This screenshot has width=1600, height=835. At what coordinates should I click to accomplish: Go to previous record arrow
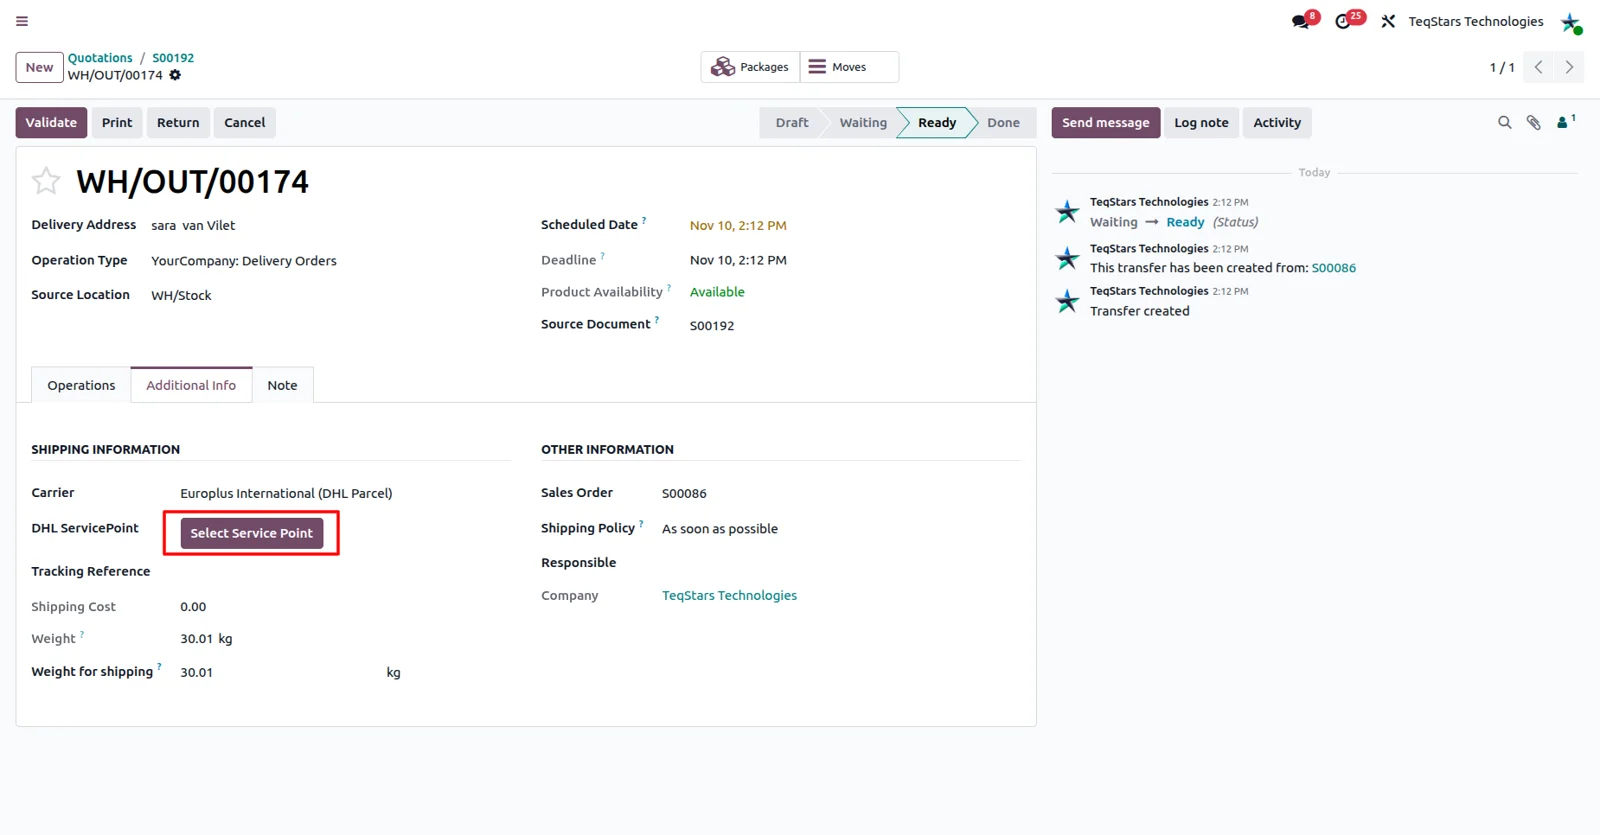[1539, 67]
